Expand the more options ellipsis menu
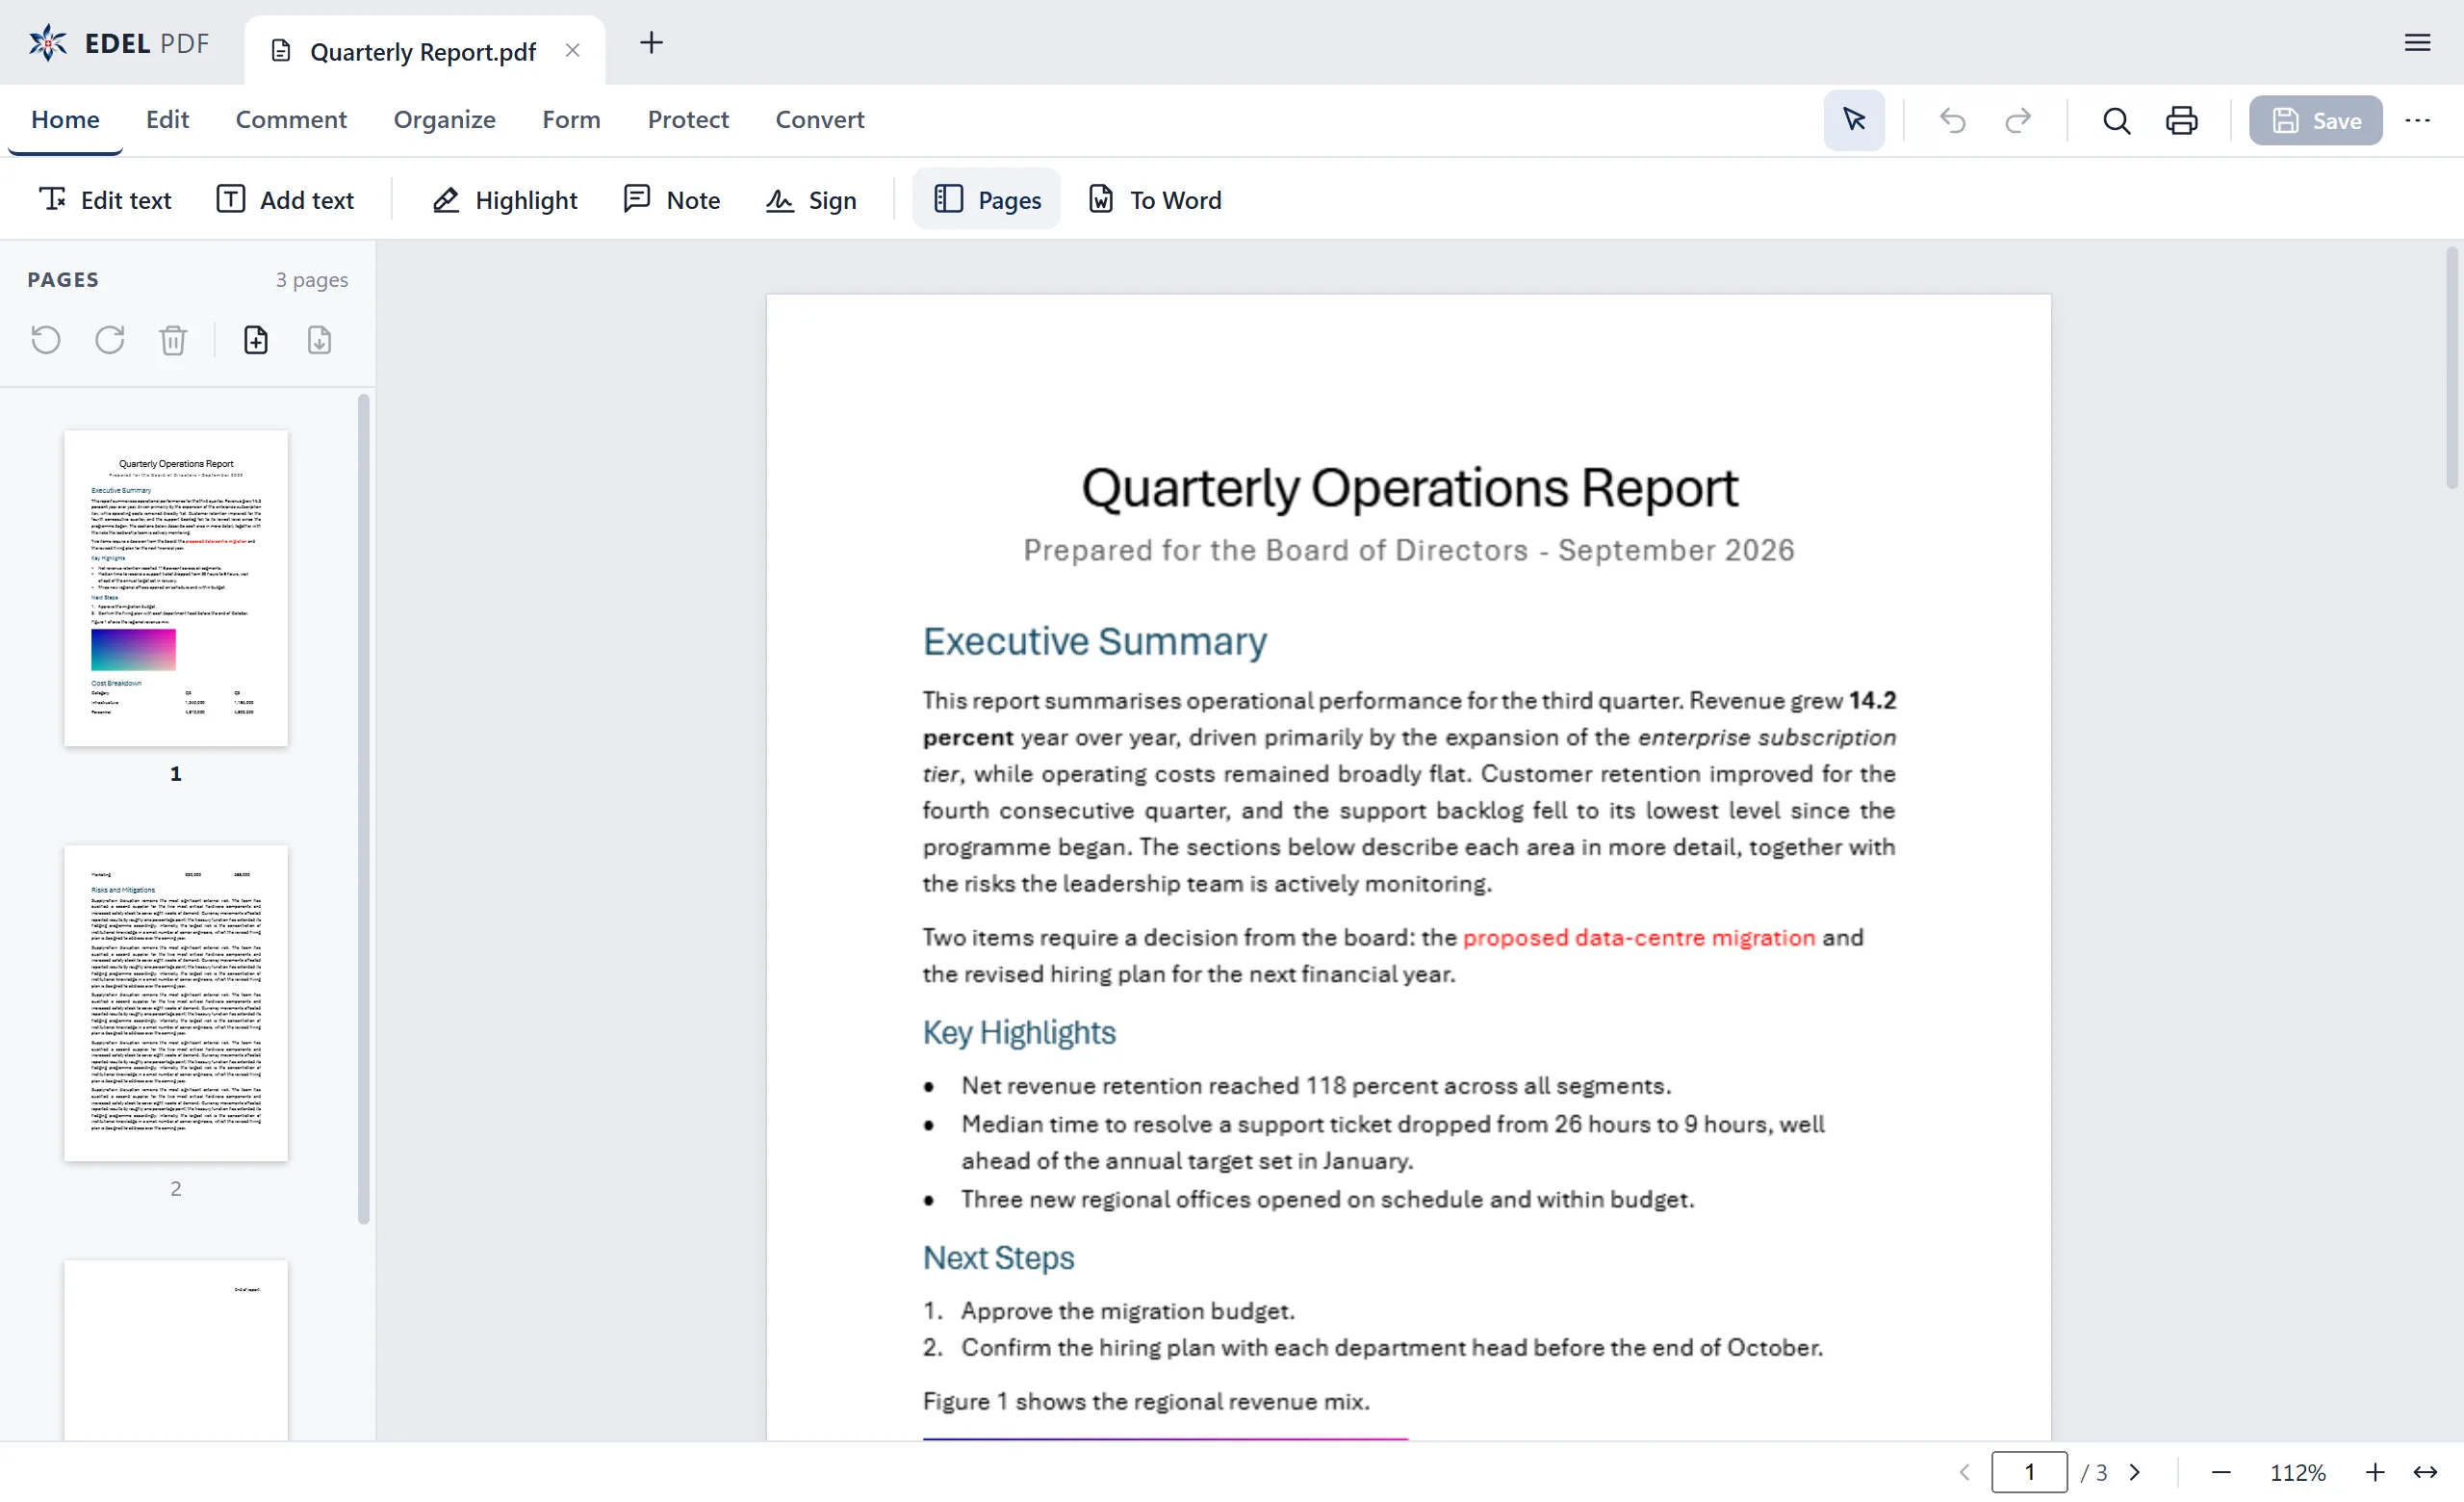 (2417, 120)
